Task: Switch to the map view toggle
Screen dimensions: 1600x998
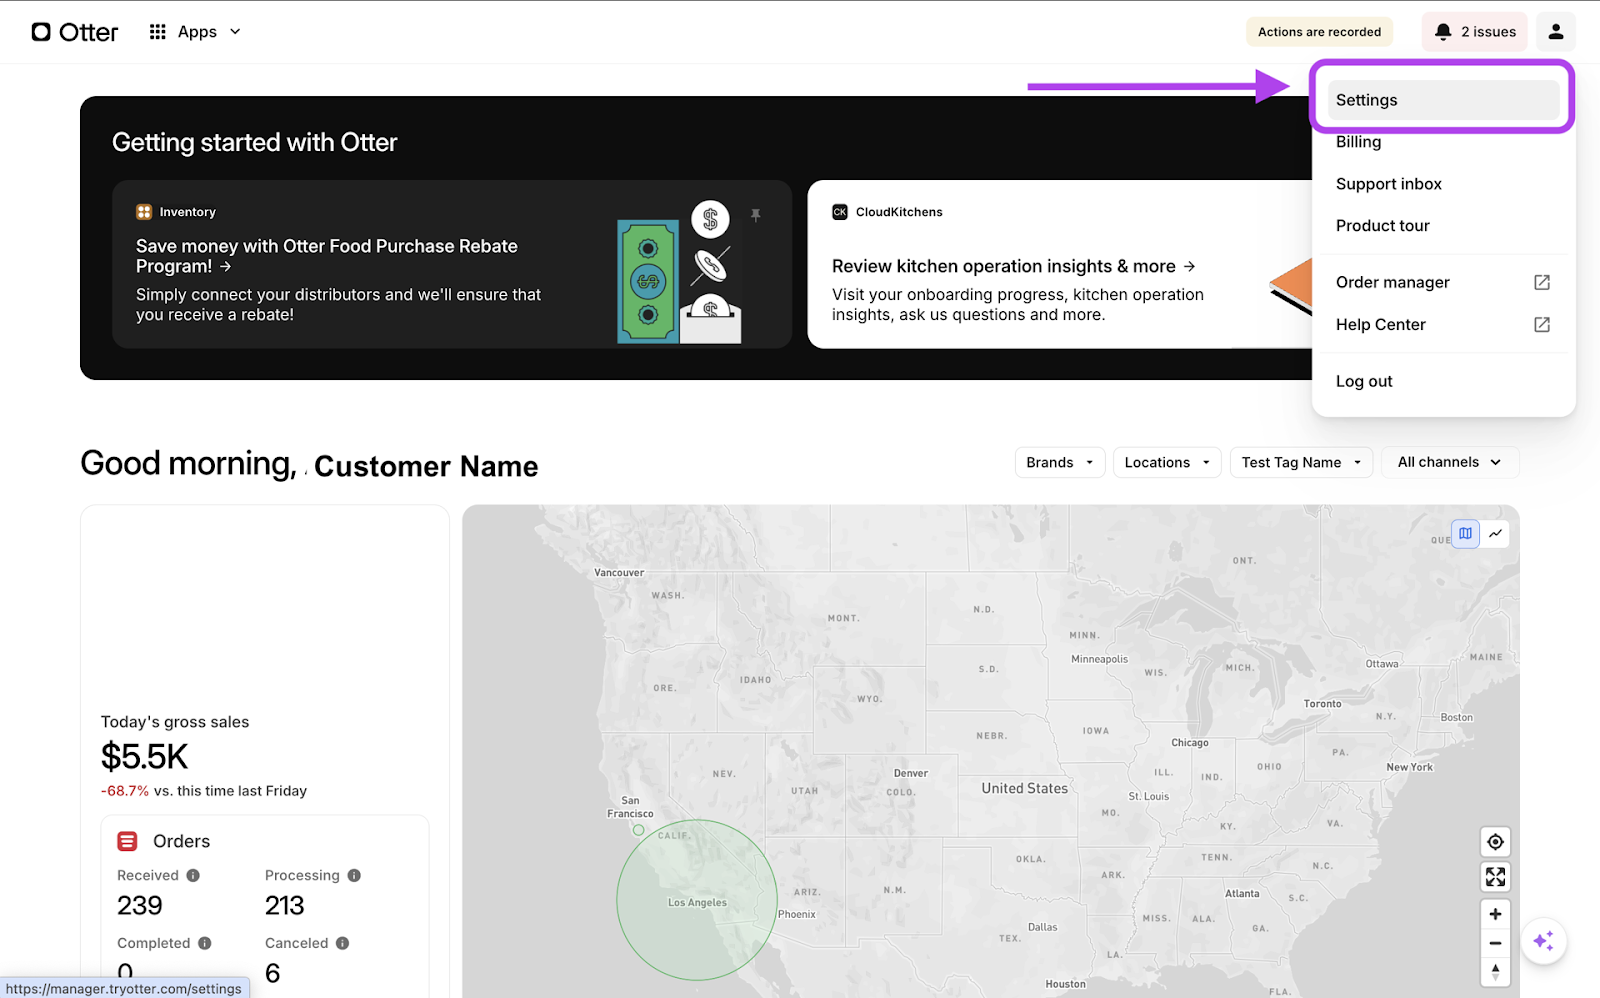Action: [1465, 534]
